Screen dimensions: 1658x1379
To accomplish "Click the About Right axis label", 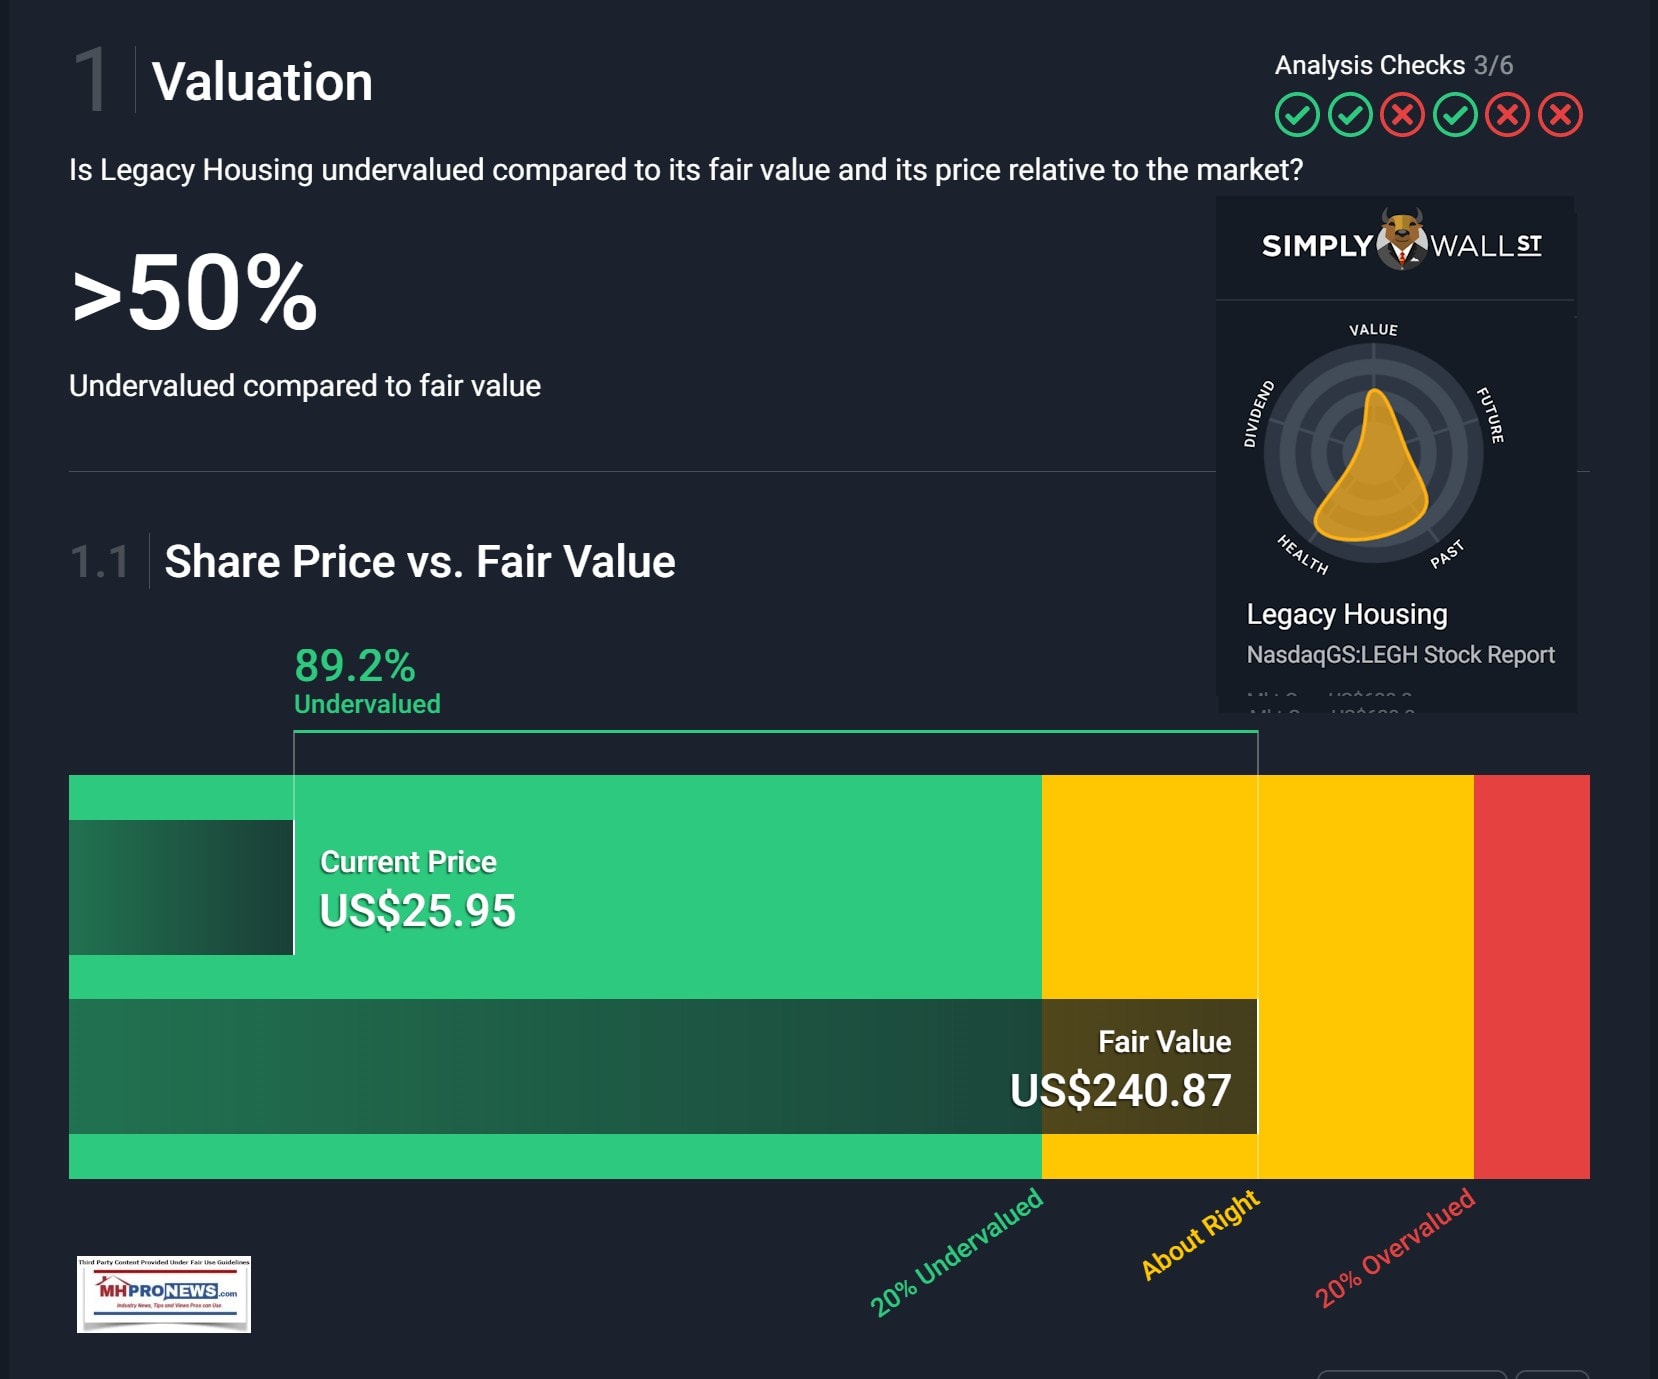I will [1200, 1235].
